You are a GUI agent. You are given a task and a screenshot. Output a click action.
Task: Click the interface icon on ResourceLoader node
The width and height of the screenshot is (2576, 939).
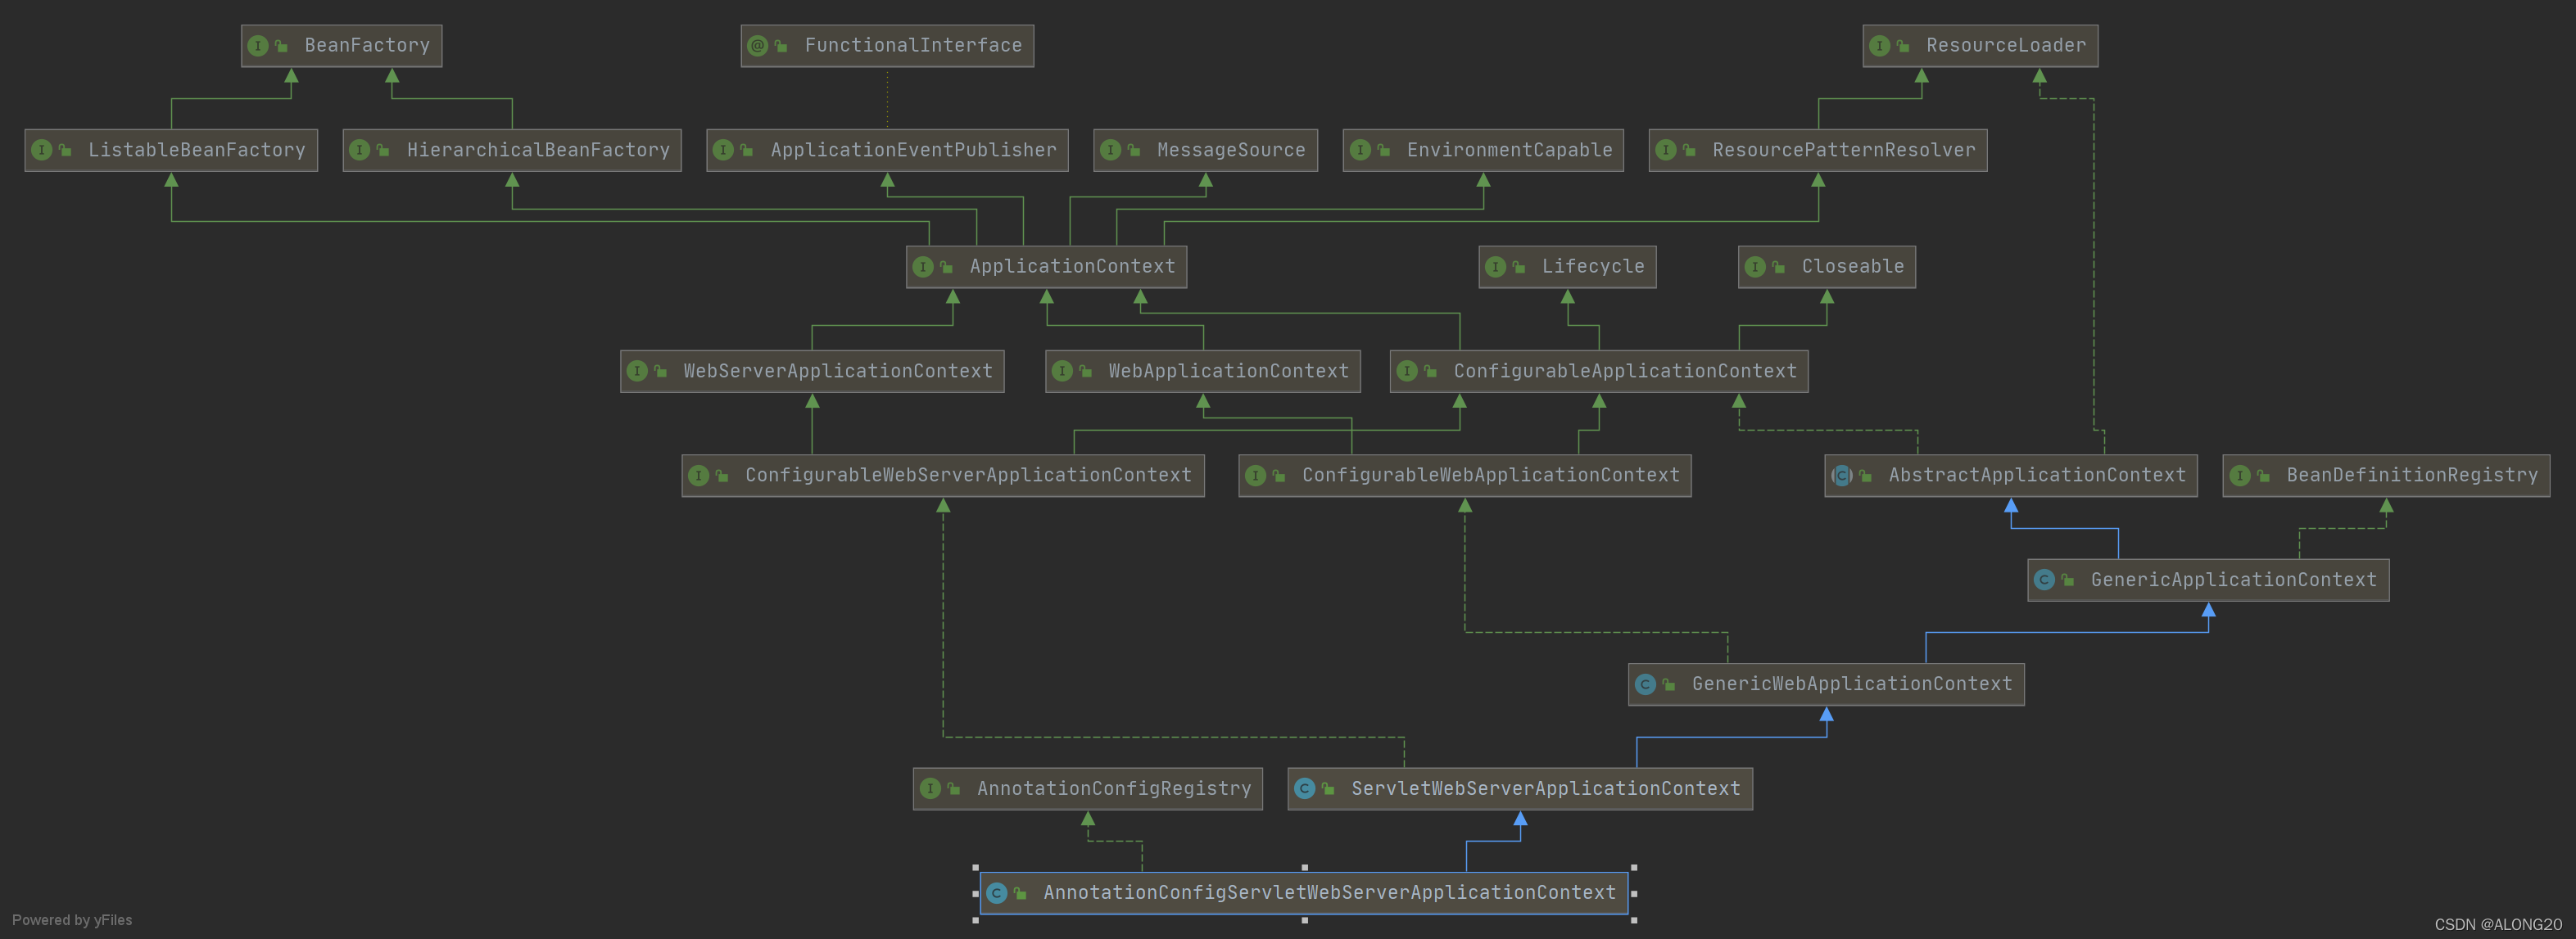pyautogui.click(x=1880, y=46)
